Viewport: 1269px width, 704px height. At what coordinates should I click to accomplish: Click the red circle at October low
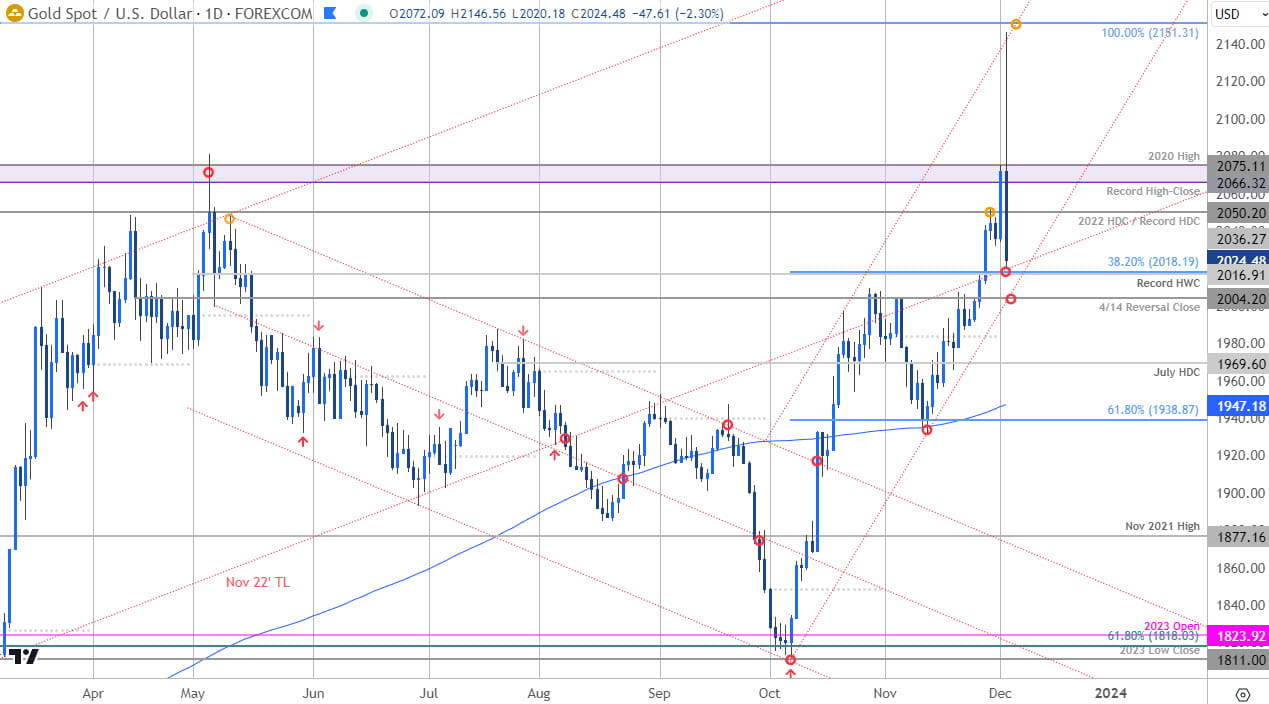click(791, 660)
